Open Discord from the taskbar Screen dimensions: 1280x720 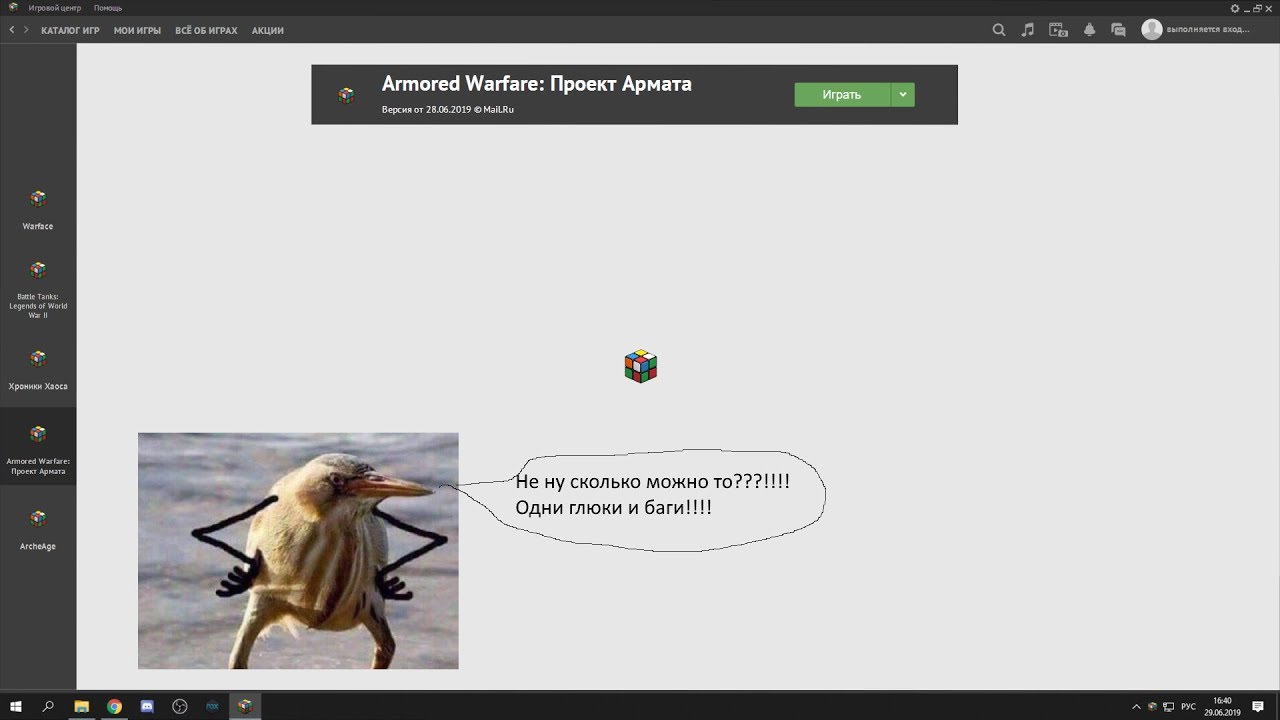tap(147, 706)
